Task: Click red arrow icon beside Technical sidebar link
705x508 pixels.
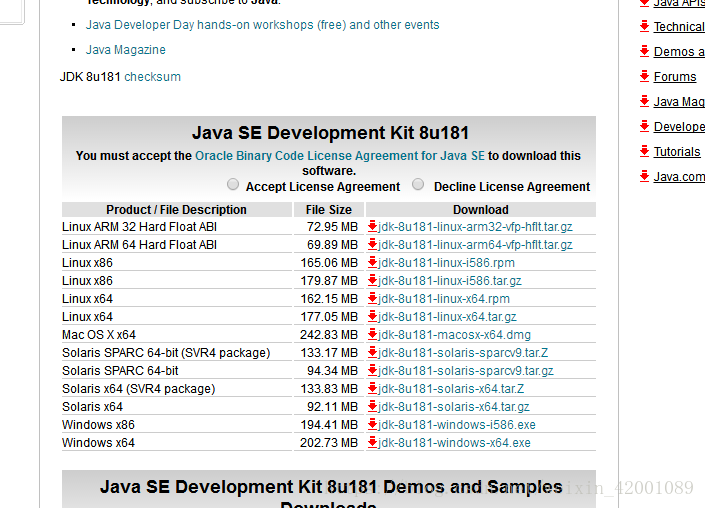Action: [x=644, y=26]
